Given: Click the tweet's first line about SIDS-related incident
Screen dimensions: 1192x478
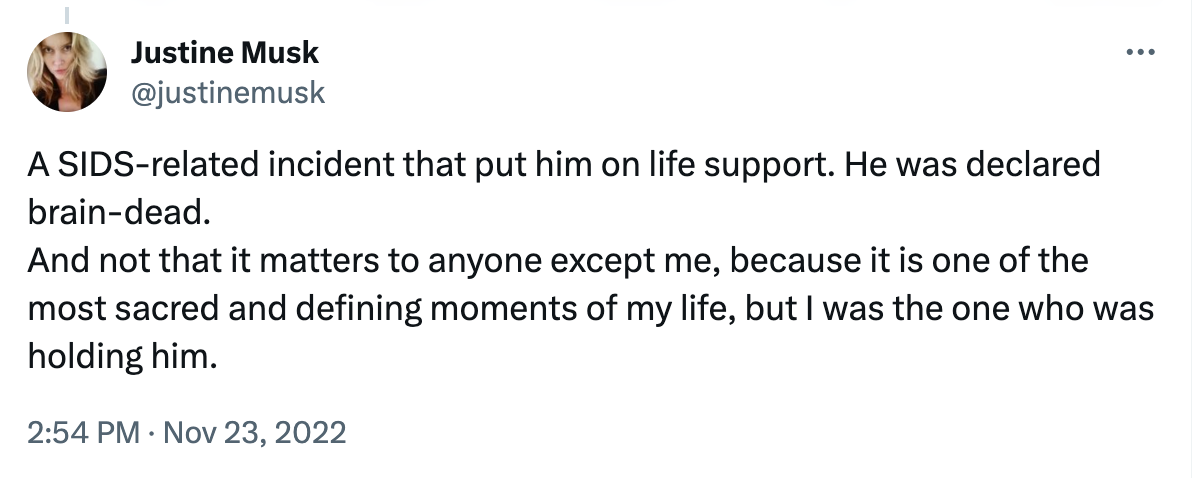Looking at the screenshot, I should (x=564, y=166).
